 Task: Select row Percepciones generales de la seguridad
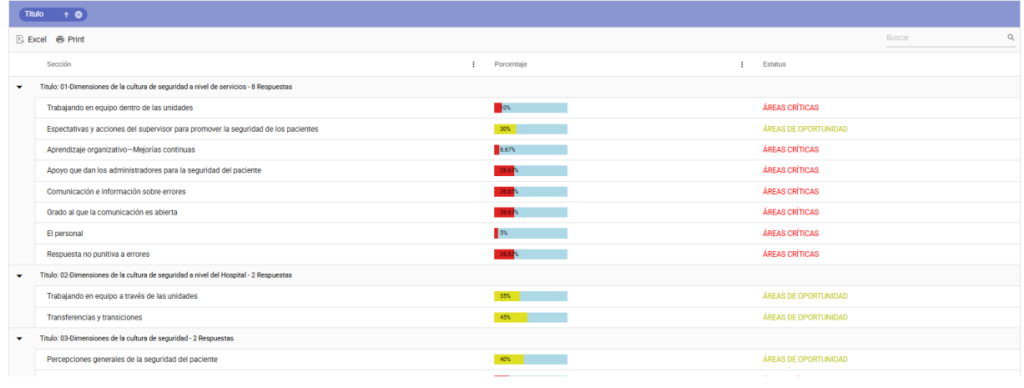click(528, 359)
